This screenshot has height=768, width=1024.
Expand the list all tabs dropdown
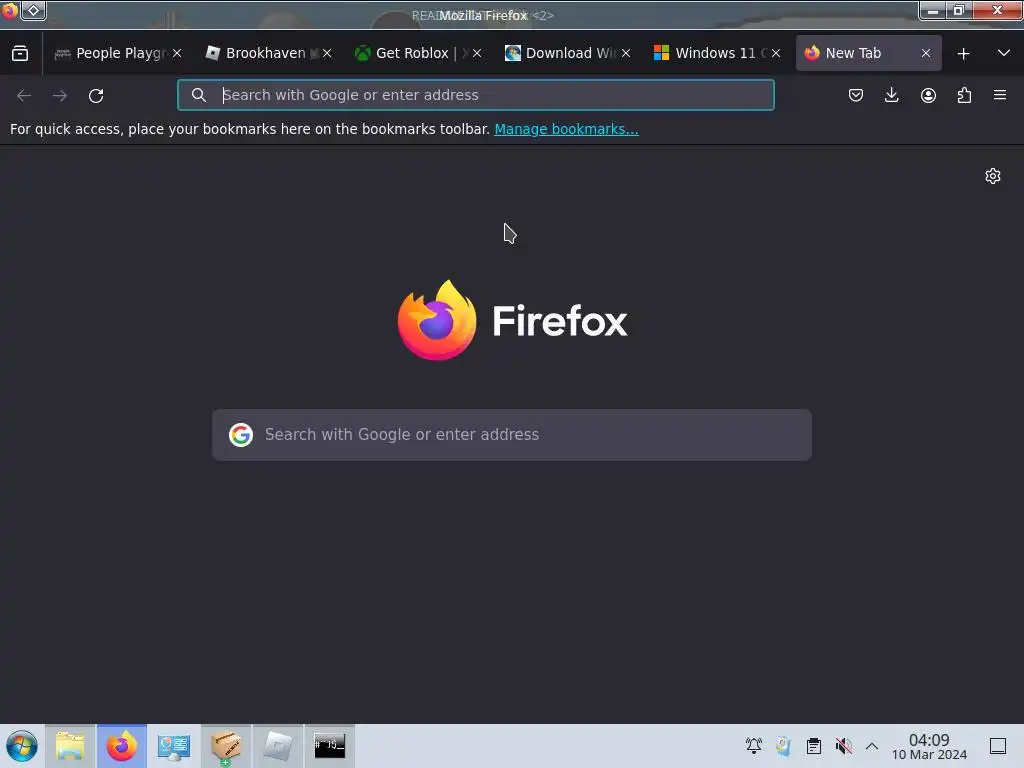(x=1004, y=53)
